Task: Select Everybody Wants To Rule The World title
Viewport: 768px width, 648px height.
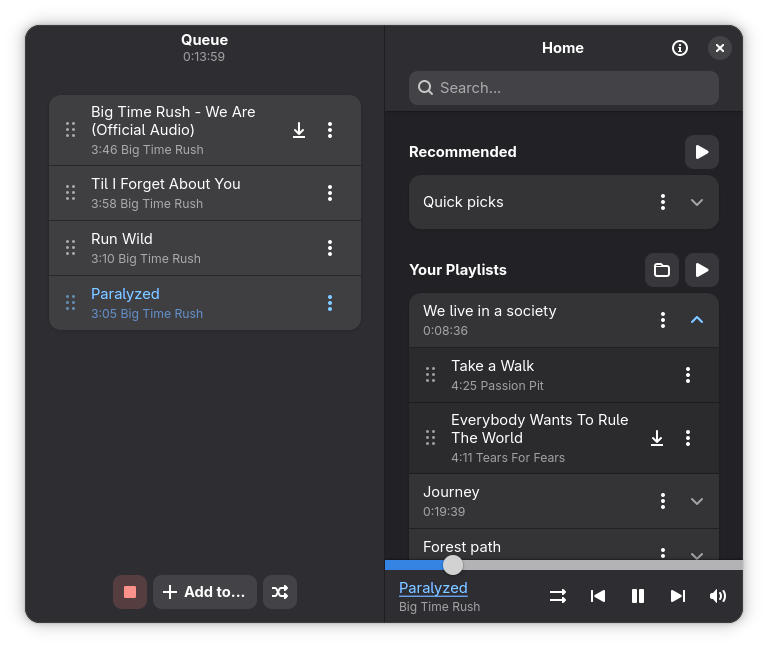Action: (x=539, y=429)
